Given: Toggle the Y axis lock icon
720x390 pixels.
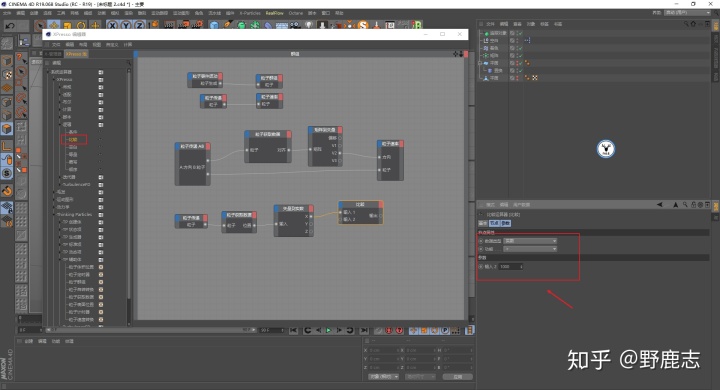Looking at the screenshot, I should (126, 26).
